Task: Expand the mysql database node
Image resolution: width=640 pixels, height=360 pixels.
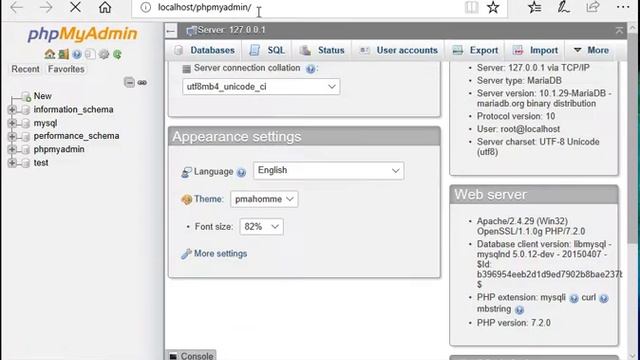Action: click(12, 123)
